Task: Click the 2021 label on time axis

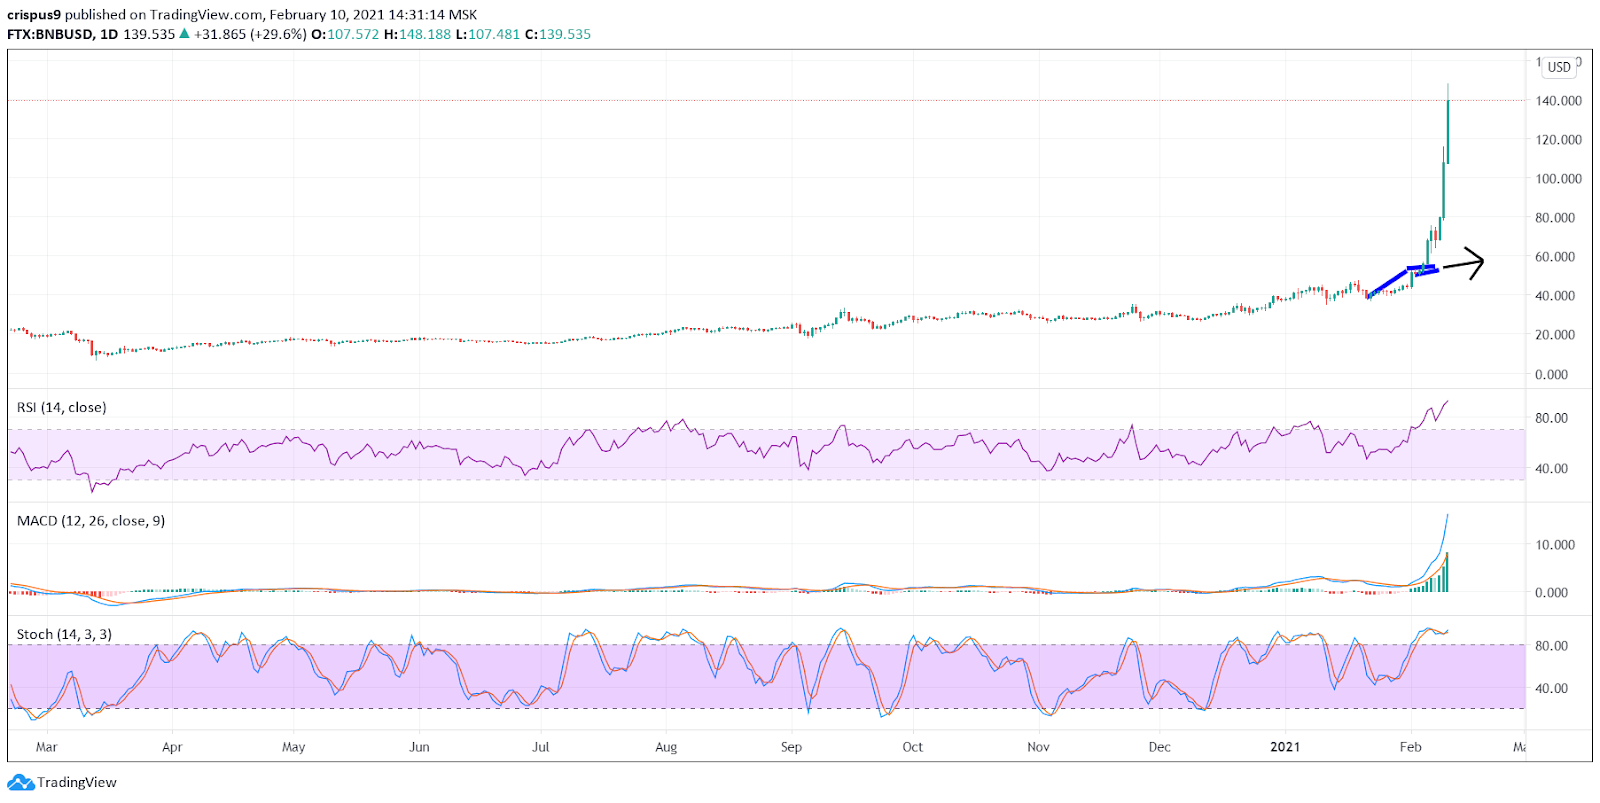Action: pos(1285,747)
